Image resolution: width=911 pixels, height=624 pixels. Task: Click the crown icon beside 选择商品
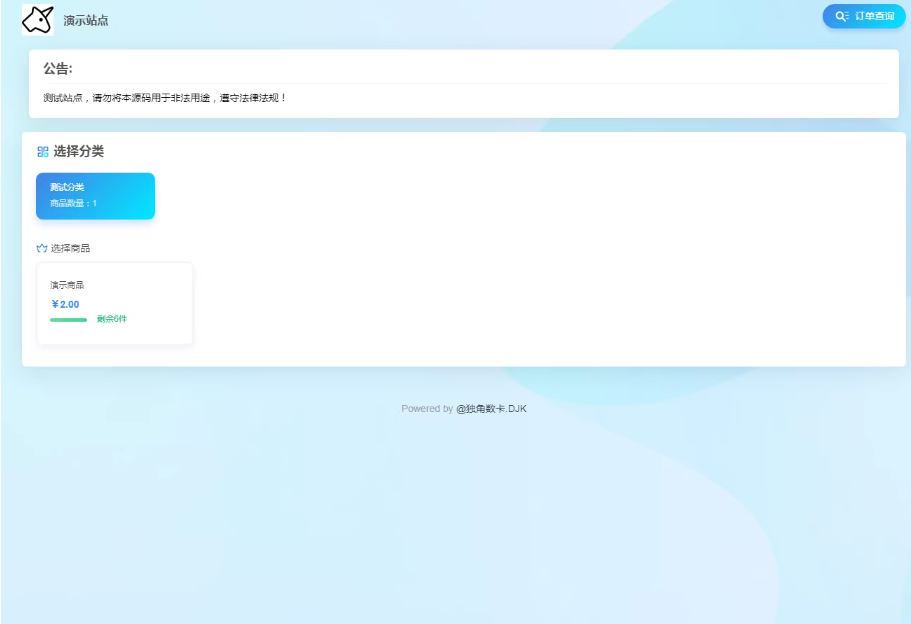42,248
